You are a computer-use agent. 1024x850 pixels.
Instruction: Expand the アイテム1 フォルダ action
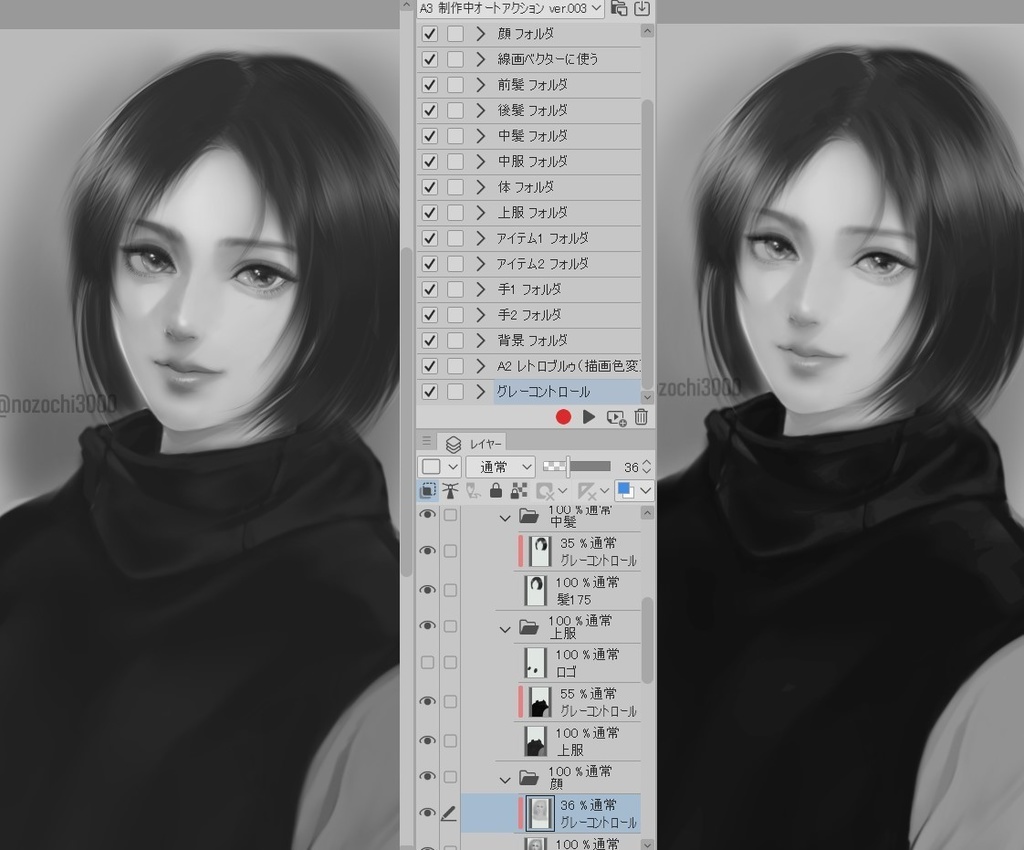[x=481, y=238]
